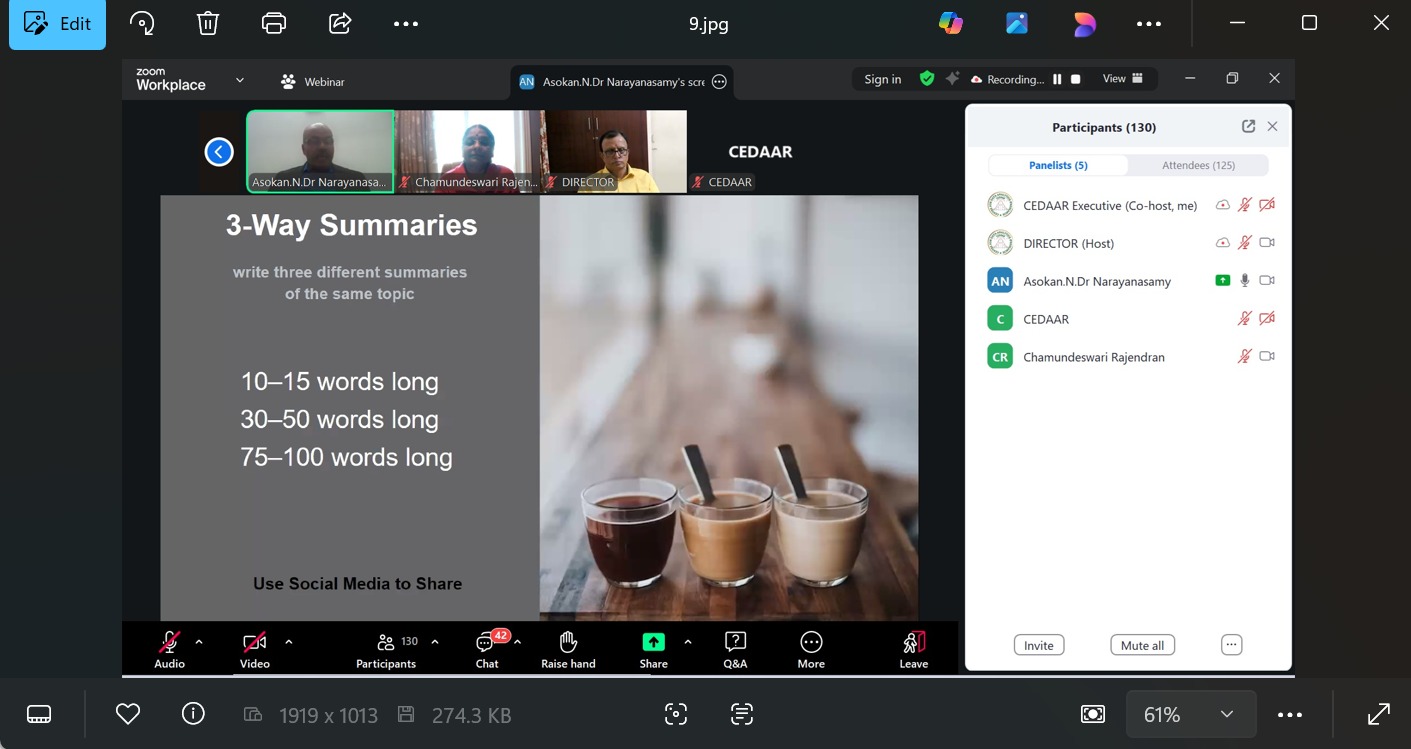This screenshot has height=749, width=1411.
Task: Pop out the Participants panel
Action: coord(1248,127)
